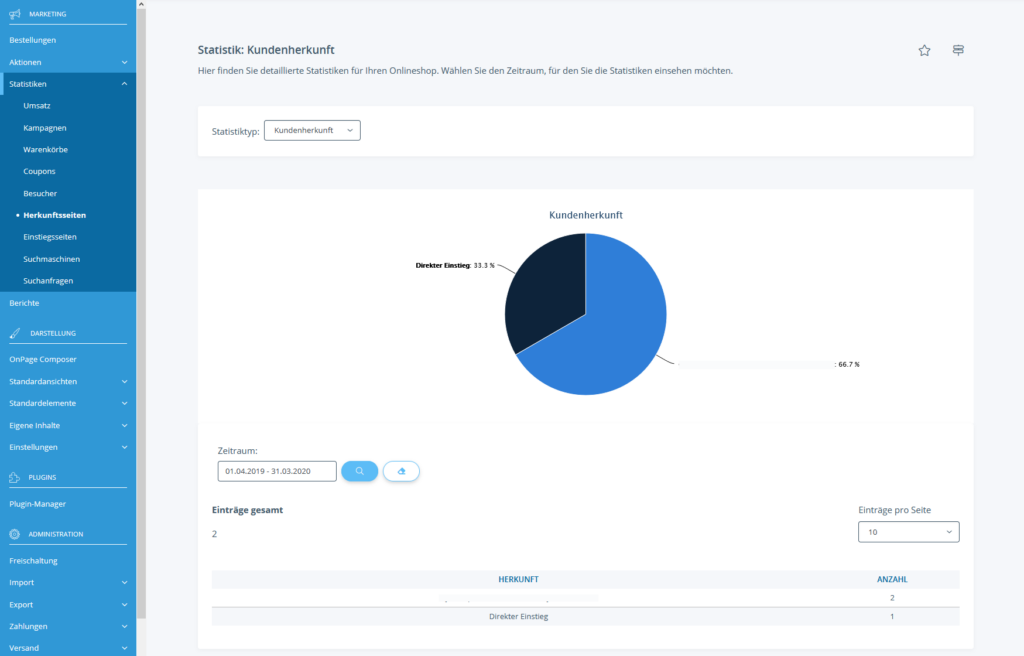Open the OnPage Composer
Viewport: 1024px width, 656px height.
pyautogui.click(x=43, y=359)
